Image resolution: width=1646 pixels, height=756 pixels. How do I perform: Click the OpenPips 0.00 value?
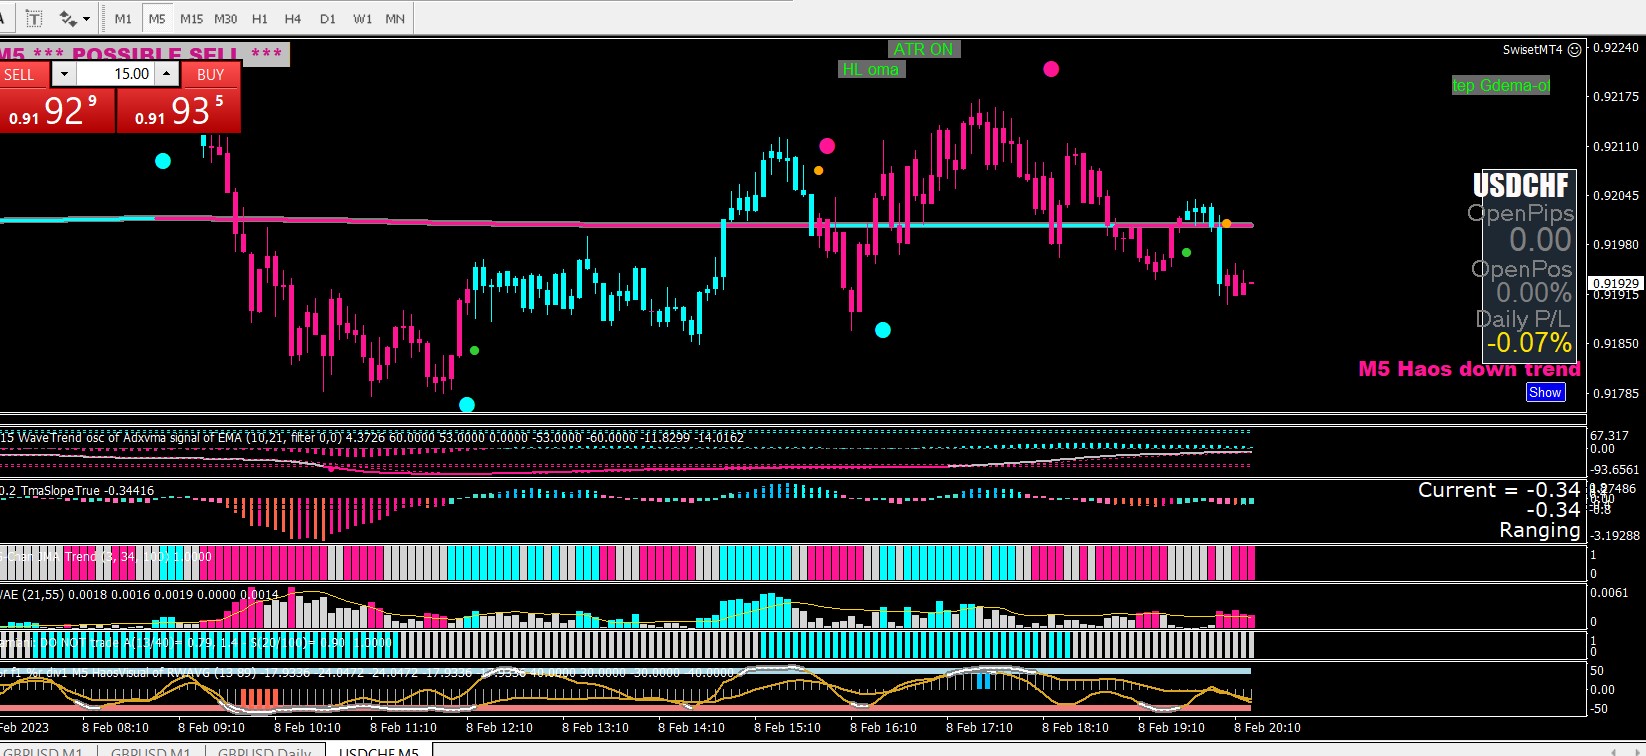coord(1540,240)
